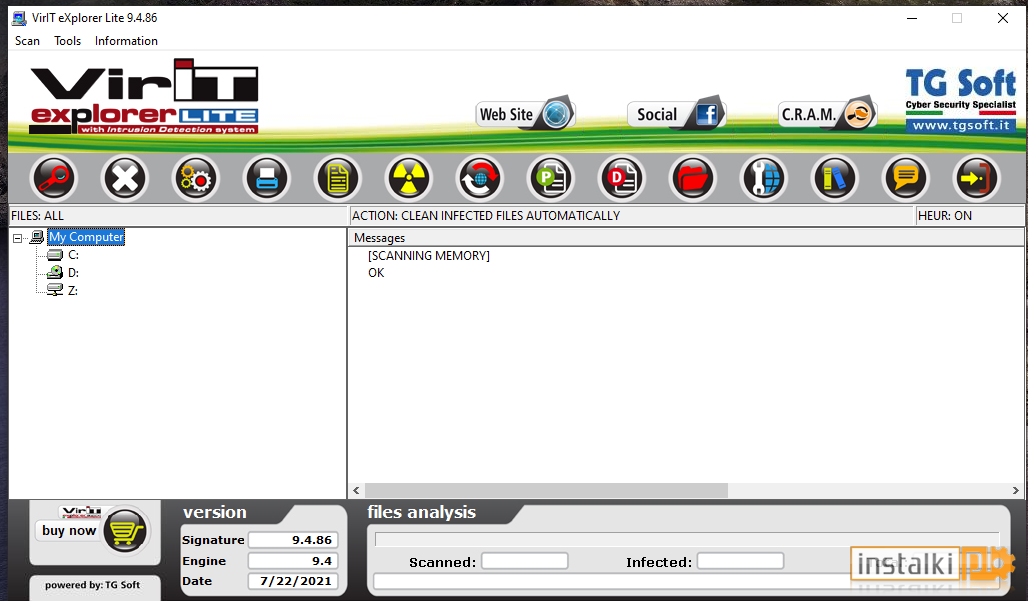
Task: Open settings with the gears icon
Action: pyautogui.click(x=195, y=178)
